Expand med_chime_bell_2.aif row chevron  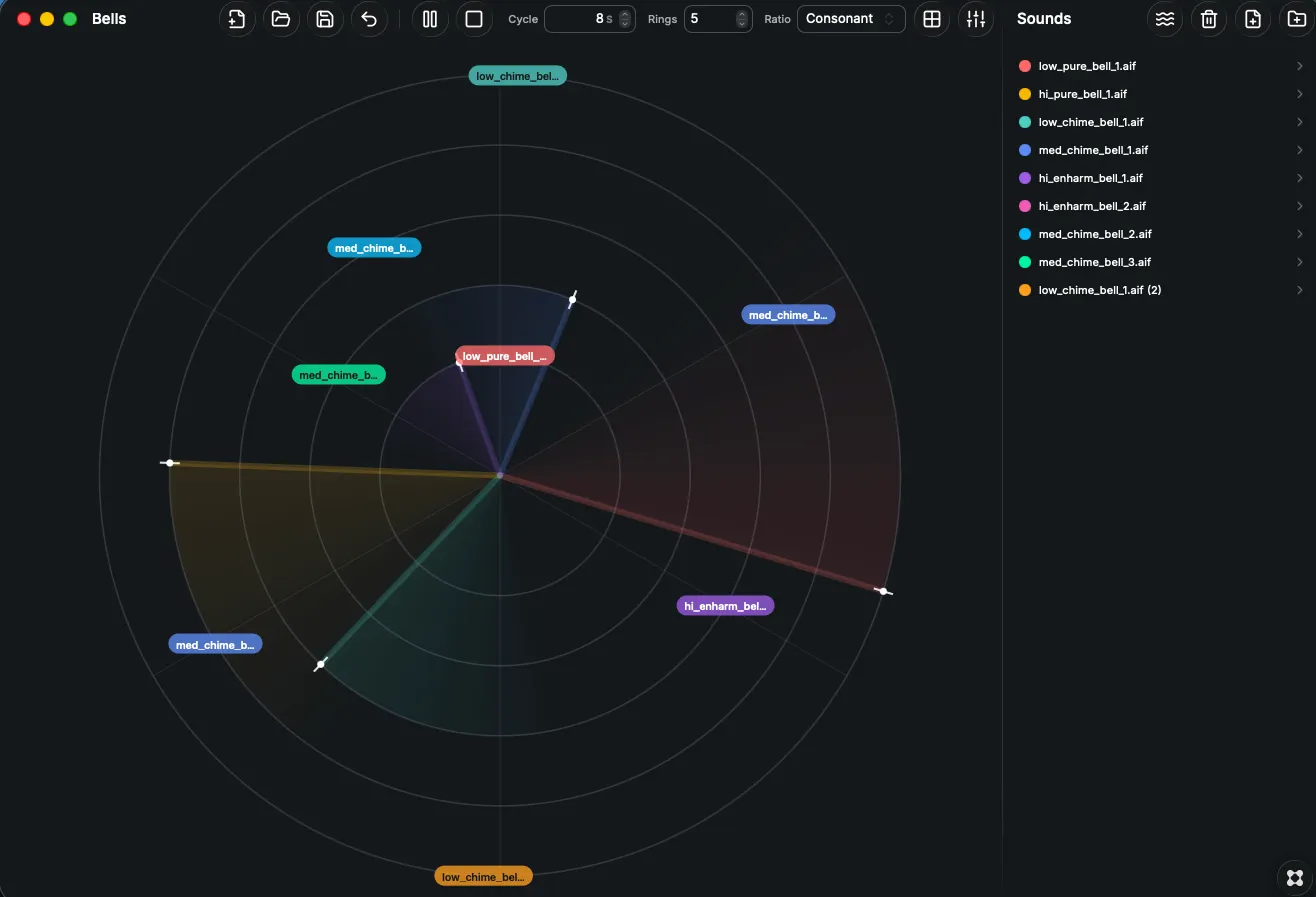click(x=1299, y=234)
